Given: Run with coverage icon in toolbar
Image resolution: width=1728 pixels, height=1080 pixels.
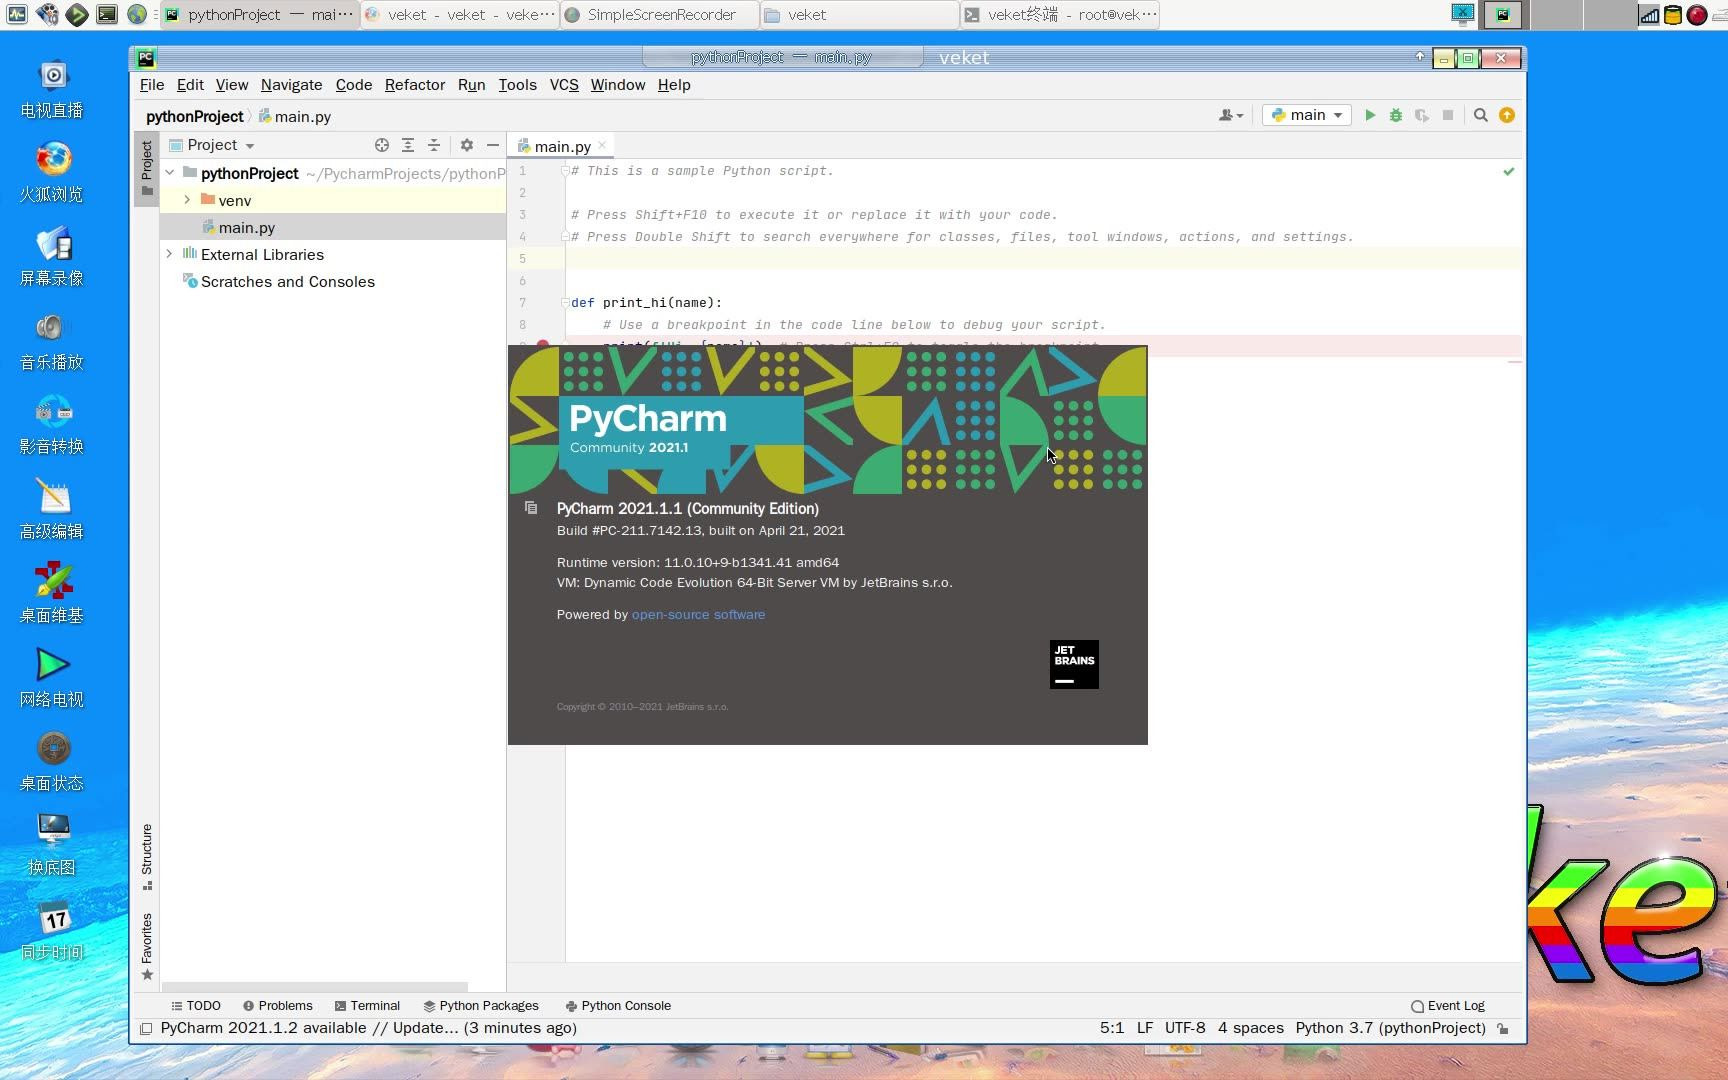Looking at the screenshot, I should (1422, 115).
